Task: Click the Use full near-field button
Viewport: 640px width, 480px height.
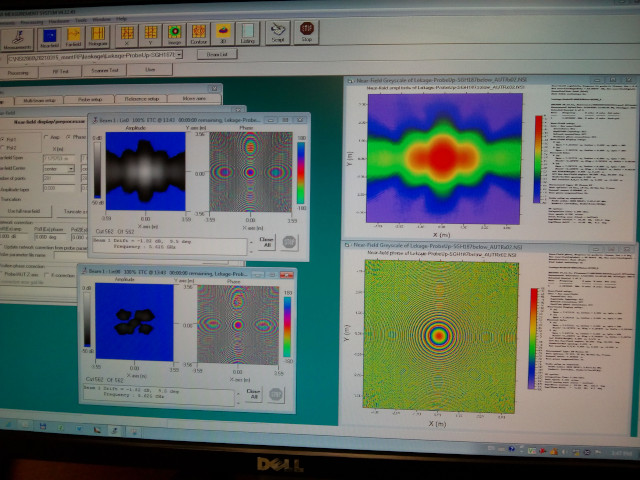Action: pyautogui.click(x=24, y=211)
